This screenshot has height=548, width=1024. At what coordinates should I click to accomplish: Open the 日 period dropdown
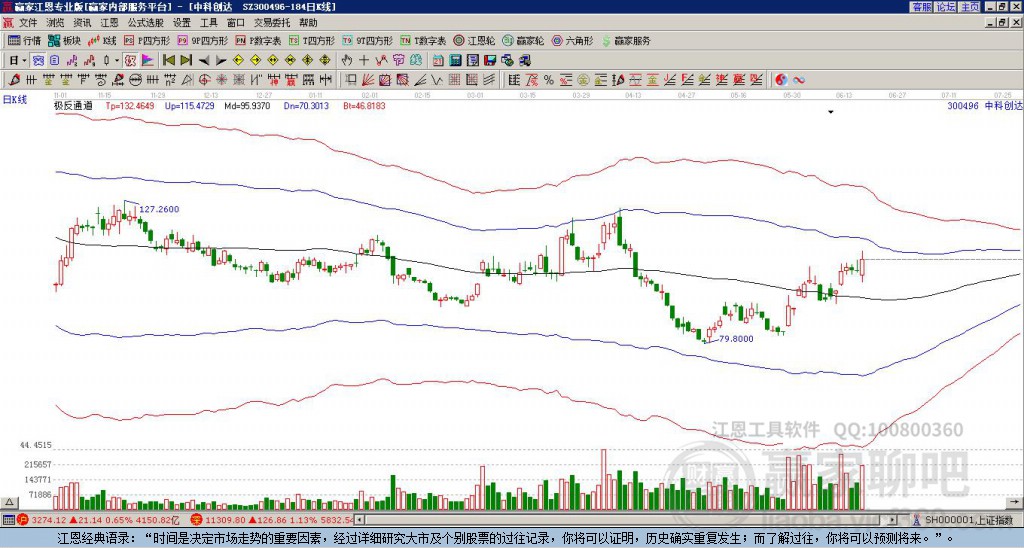click(17, 60)
